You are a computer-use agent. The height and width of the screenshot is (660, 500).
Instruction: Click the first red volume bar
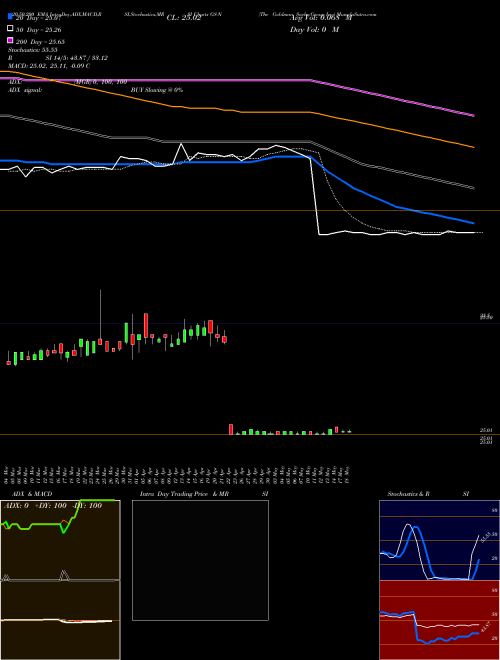tap(231, 429)
